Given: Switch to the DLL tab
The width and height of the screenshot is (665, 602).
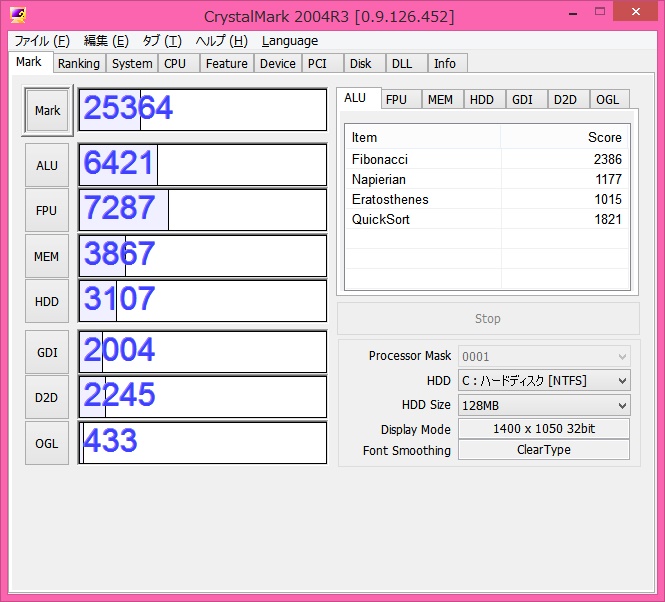Looking at the screenshot, I should point(406,63).
